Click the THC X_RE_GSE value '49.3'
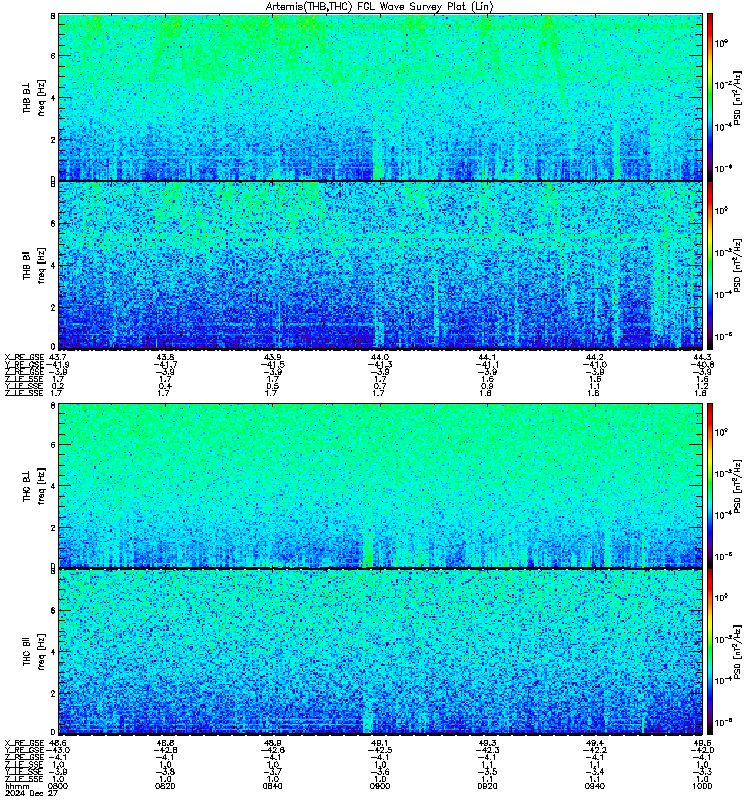The width and height of the screenshot is (750, 800). point(487,743)
